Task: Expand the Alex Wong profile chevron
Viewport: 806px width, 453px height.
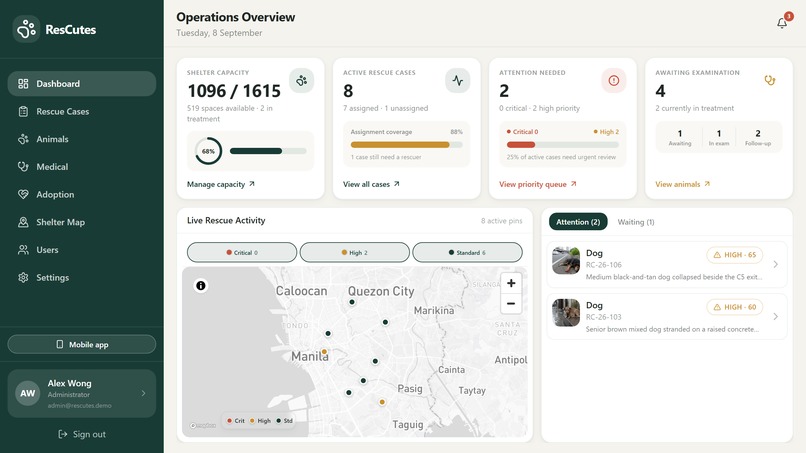Action: point(143,393)
